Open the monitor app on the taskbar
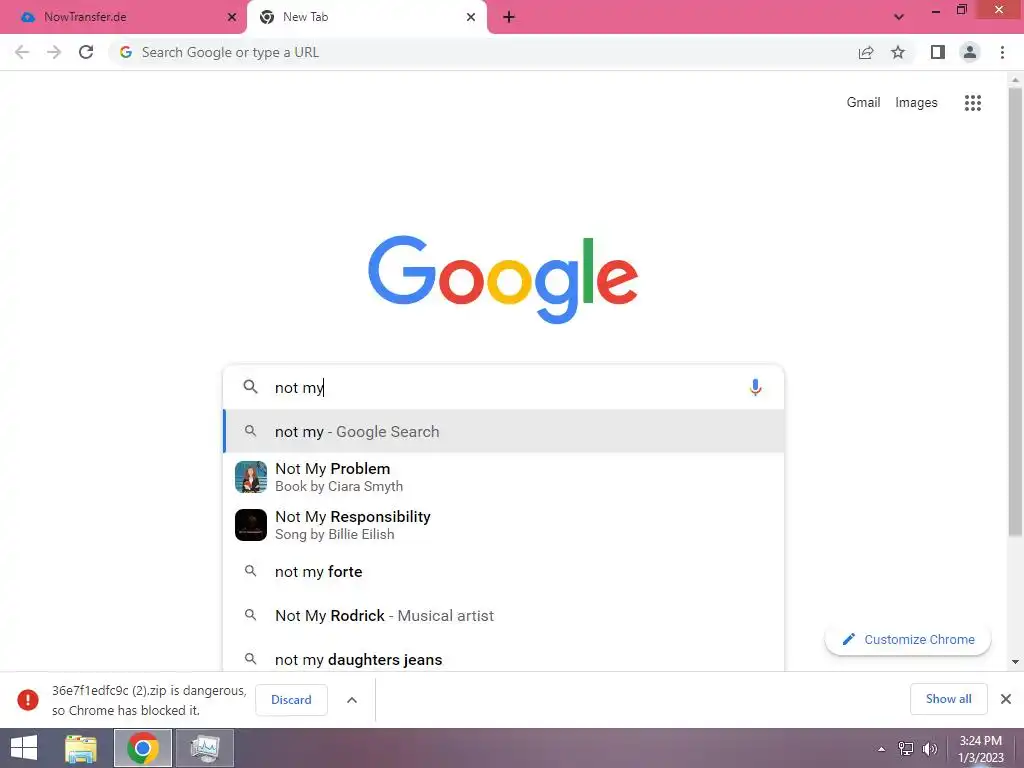Viewport: 1024px width, 768px height. (x=206, y=748)
